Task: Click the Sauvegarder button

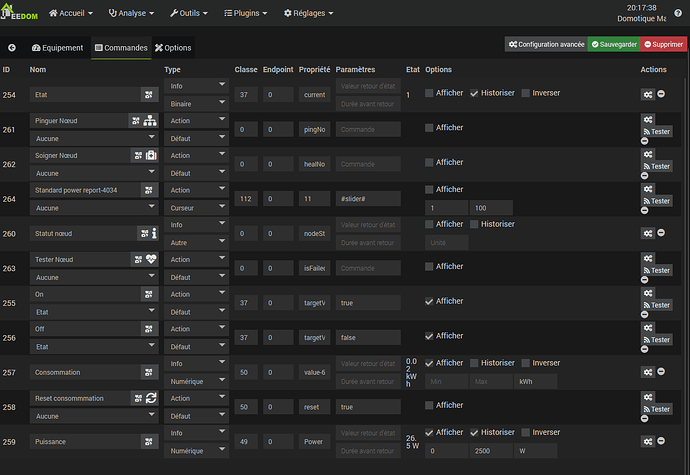Action: [x=614, y=44]
